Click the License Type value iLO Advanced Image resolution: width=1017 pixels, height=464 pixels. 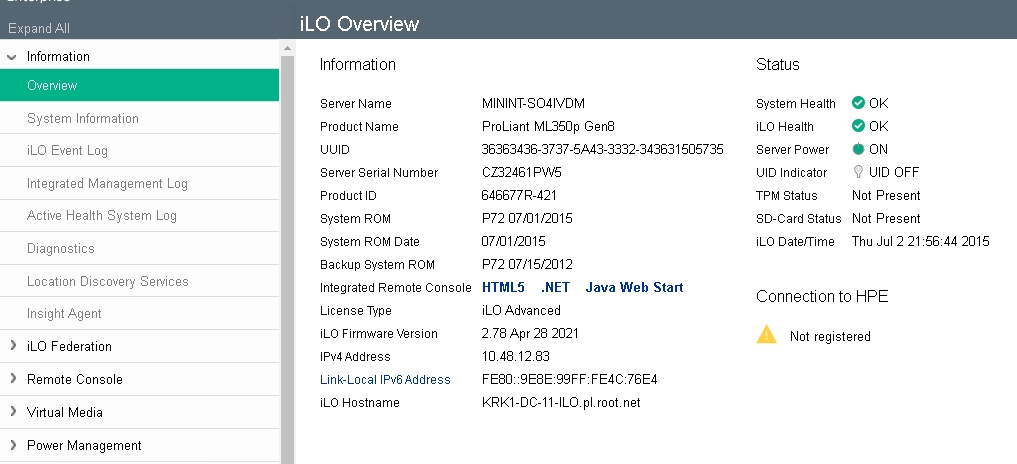(x=521, y=310)
